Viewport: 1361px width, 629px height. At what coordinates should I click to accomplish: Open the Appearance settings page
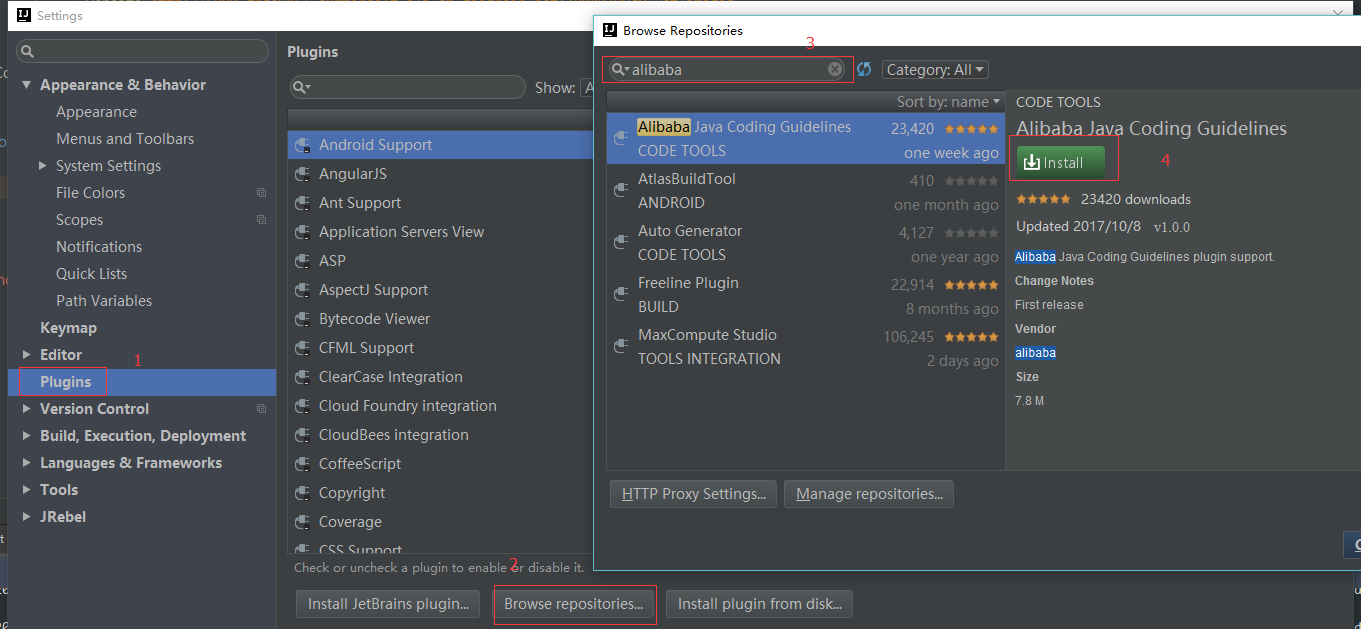tap(96, 112)
